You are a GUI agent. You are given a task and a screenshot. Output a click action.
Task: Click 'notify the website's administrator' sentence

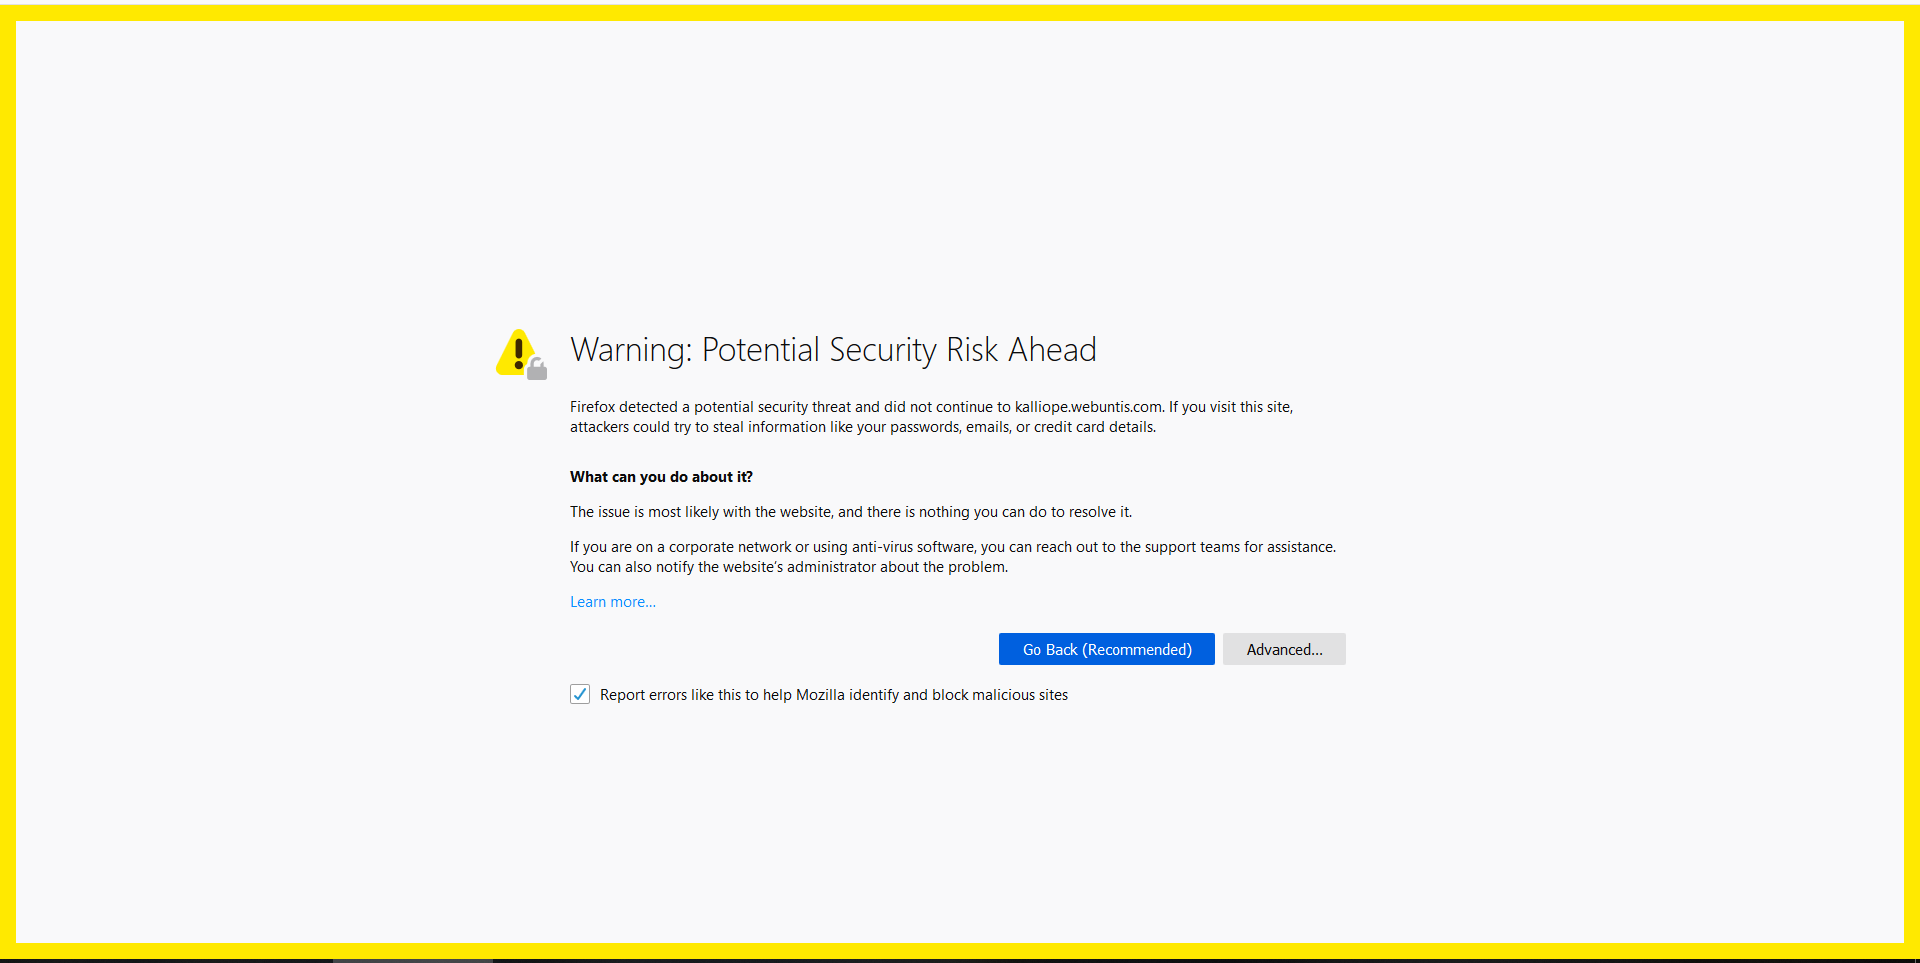click(x=789, y=567)
